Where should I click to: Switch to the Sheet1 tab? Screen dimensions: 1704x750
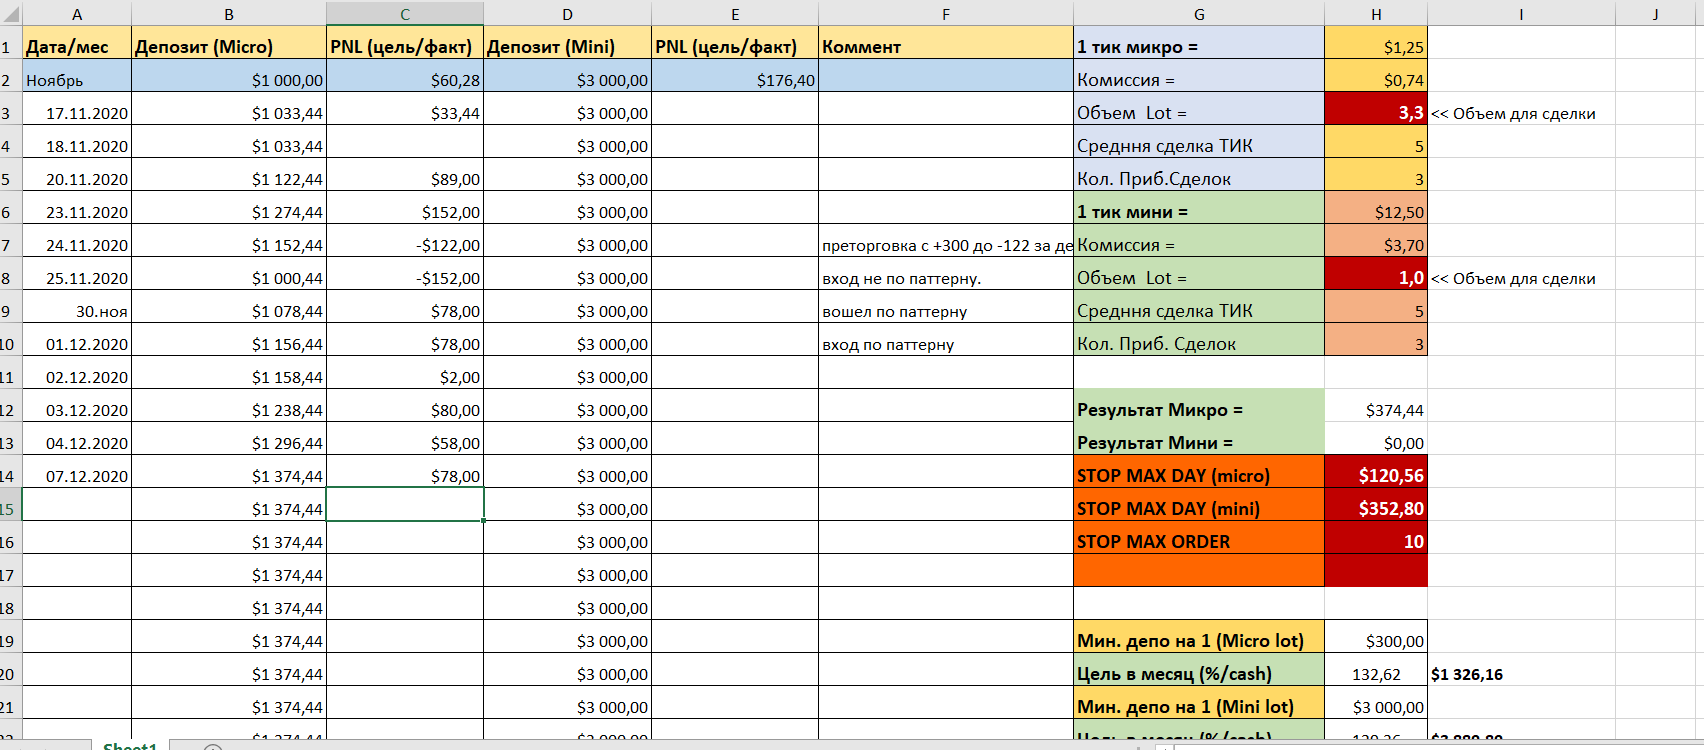[x=130, y=746]
